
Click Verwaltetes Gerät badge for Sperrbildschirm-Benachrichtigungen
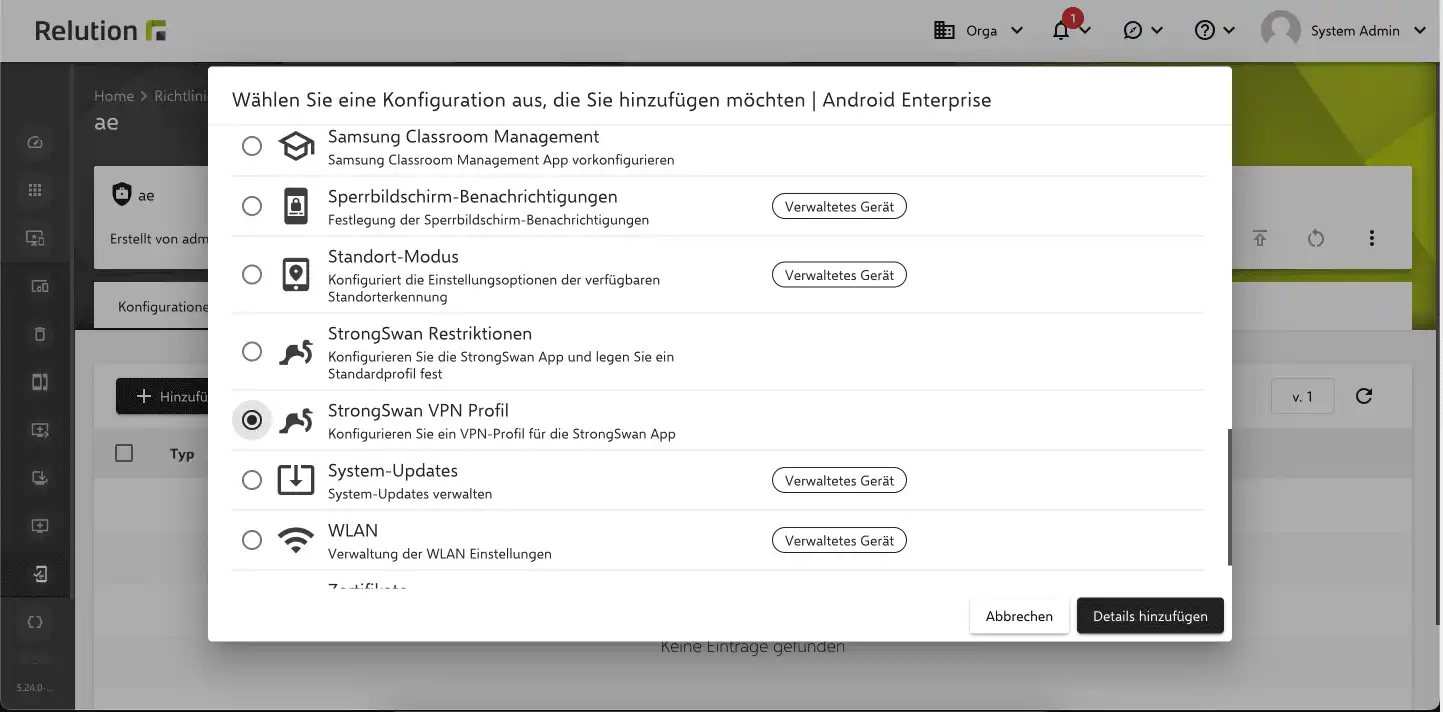[839, 207]
